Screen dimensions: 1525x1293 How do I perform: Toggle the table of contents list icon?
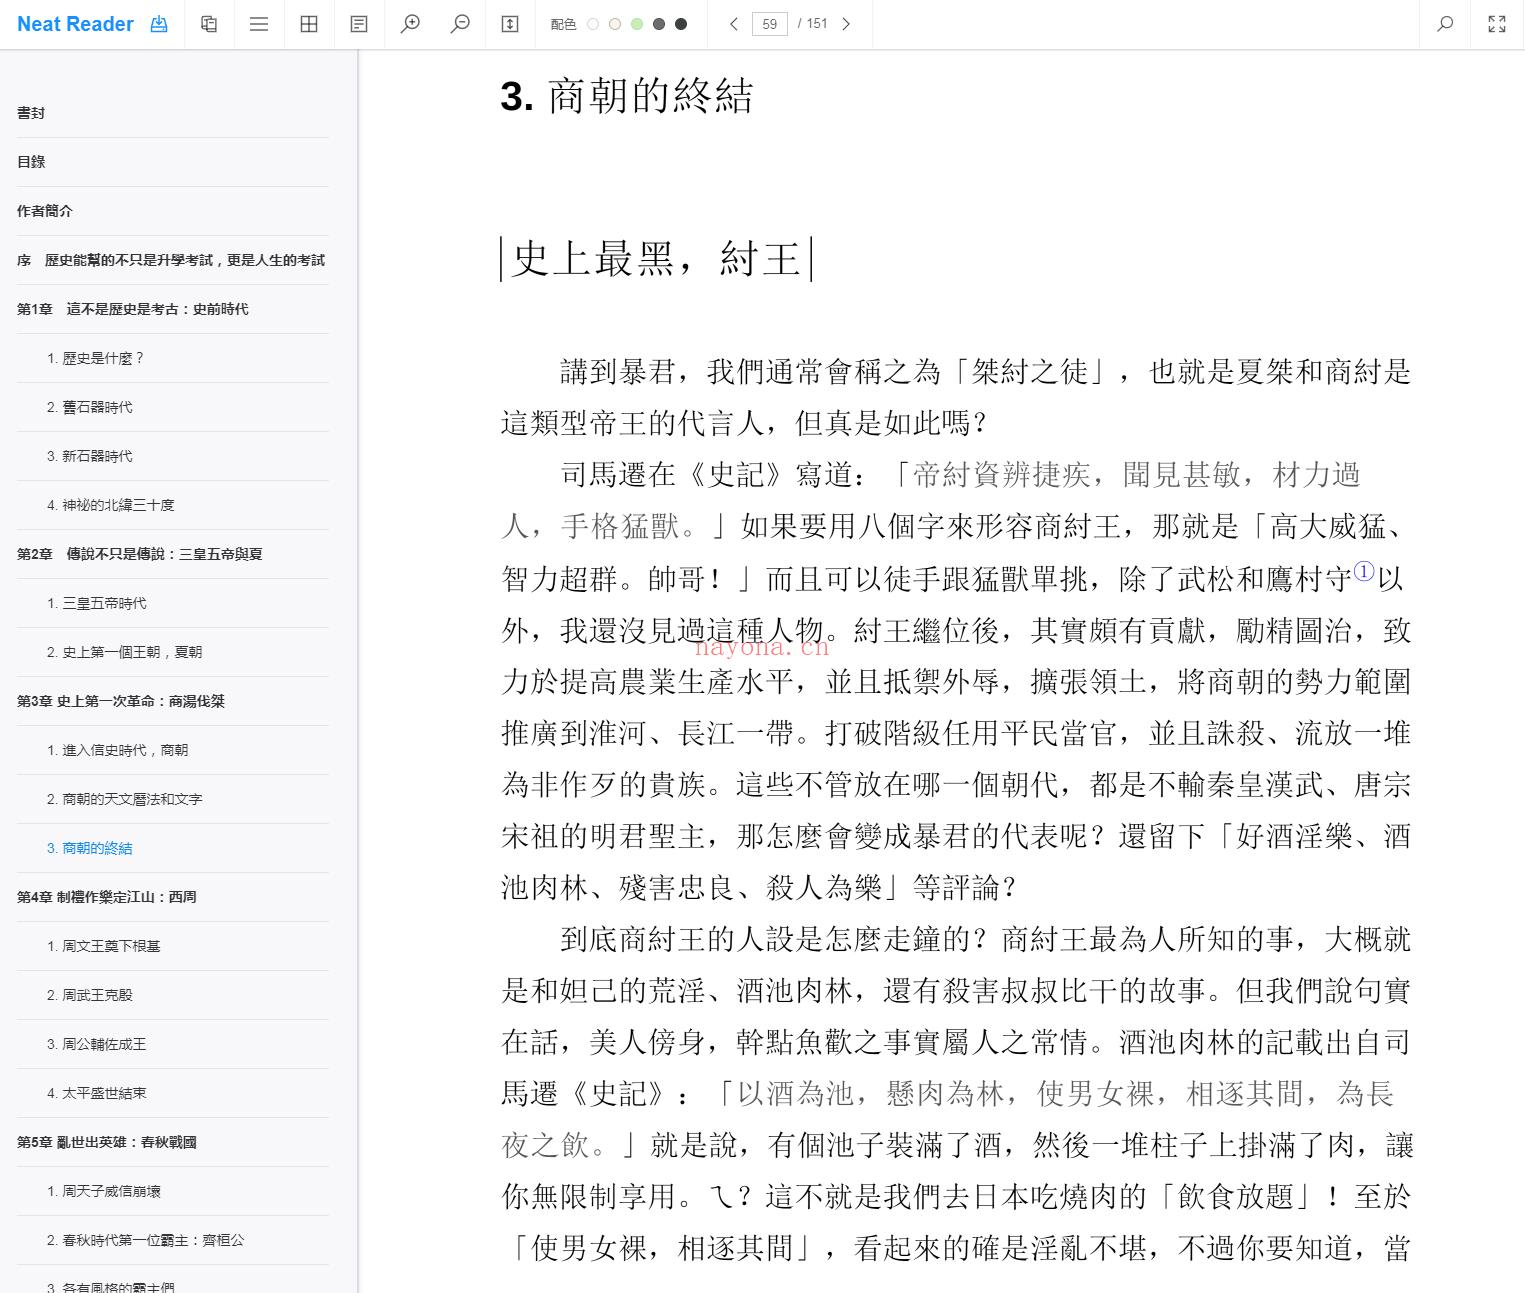coord(259,24)
